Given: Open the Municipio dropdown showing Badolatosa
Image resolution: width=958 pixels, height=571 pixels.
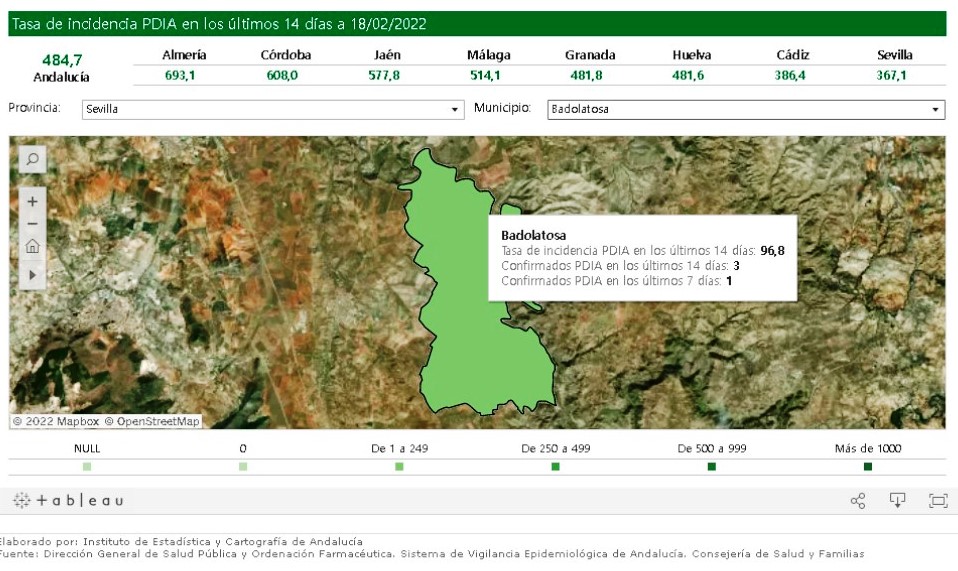Looking at the screenshot, I should click(x=746, y=109).
